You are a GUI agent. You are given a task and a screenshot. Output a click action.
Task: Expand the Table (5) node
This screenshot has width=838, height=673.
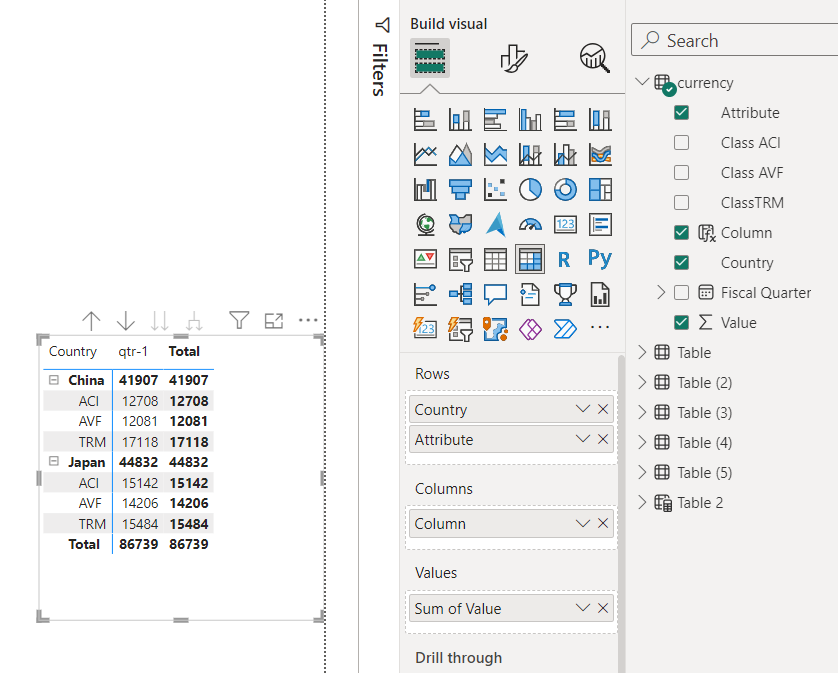pyautogui.click(x=642, y=472)
